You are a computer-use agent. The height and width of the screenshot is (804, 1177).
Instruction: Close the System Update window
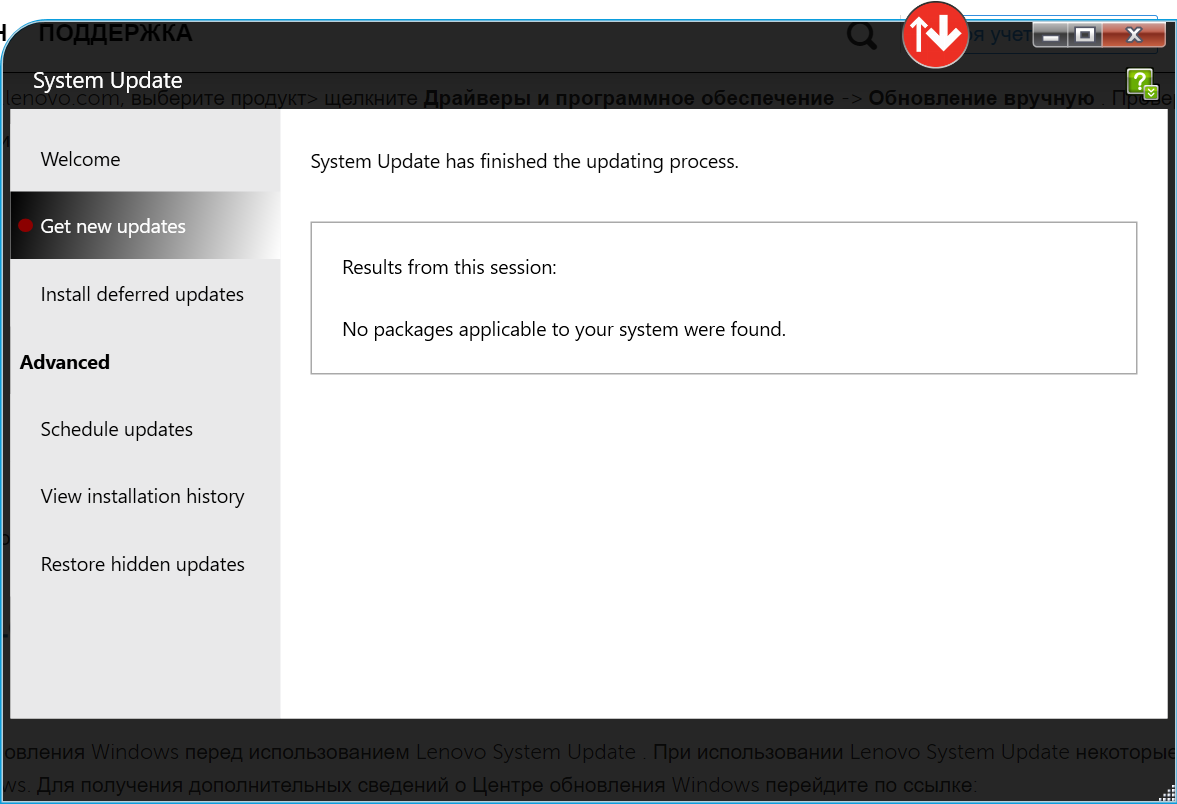click(1133, 35)
